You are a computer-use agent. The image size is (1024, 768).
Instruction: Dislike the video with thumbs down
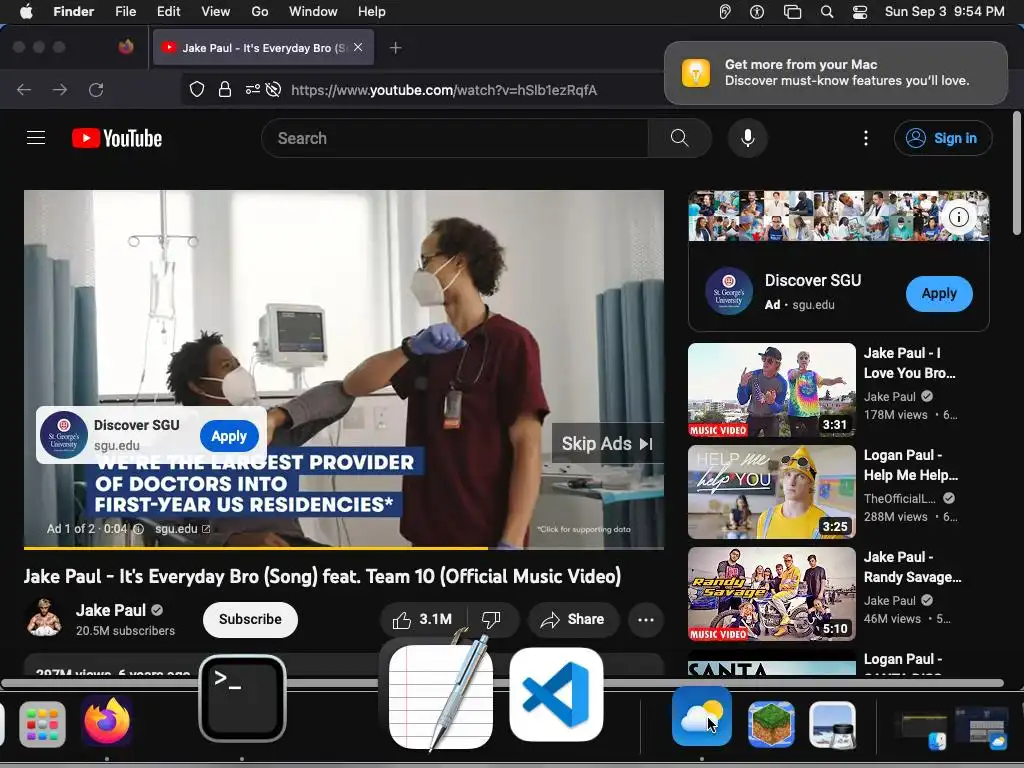click(491, 619)
